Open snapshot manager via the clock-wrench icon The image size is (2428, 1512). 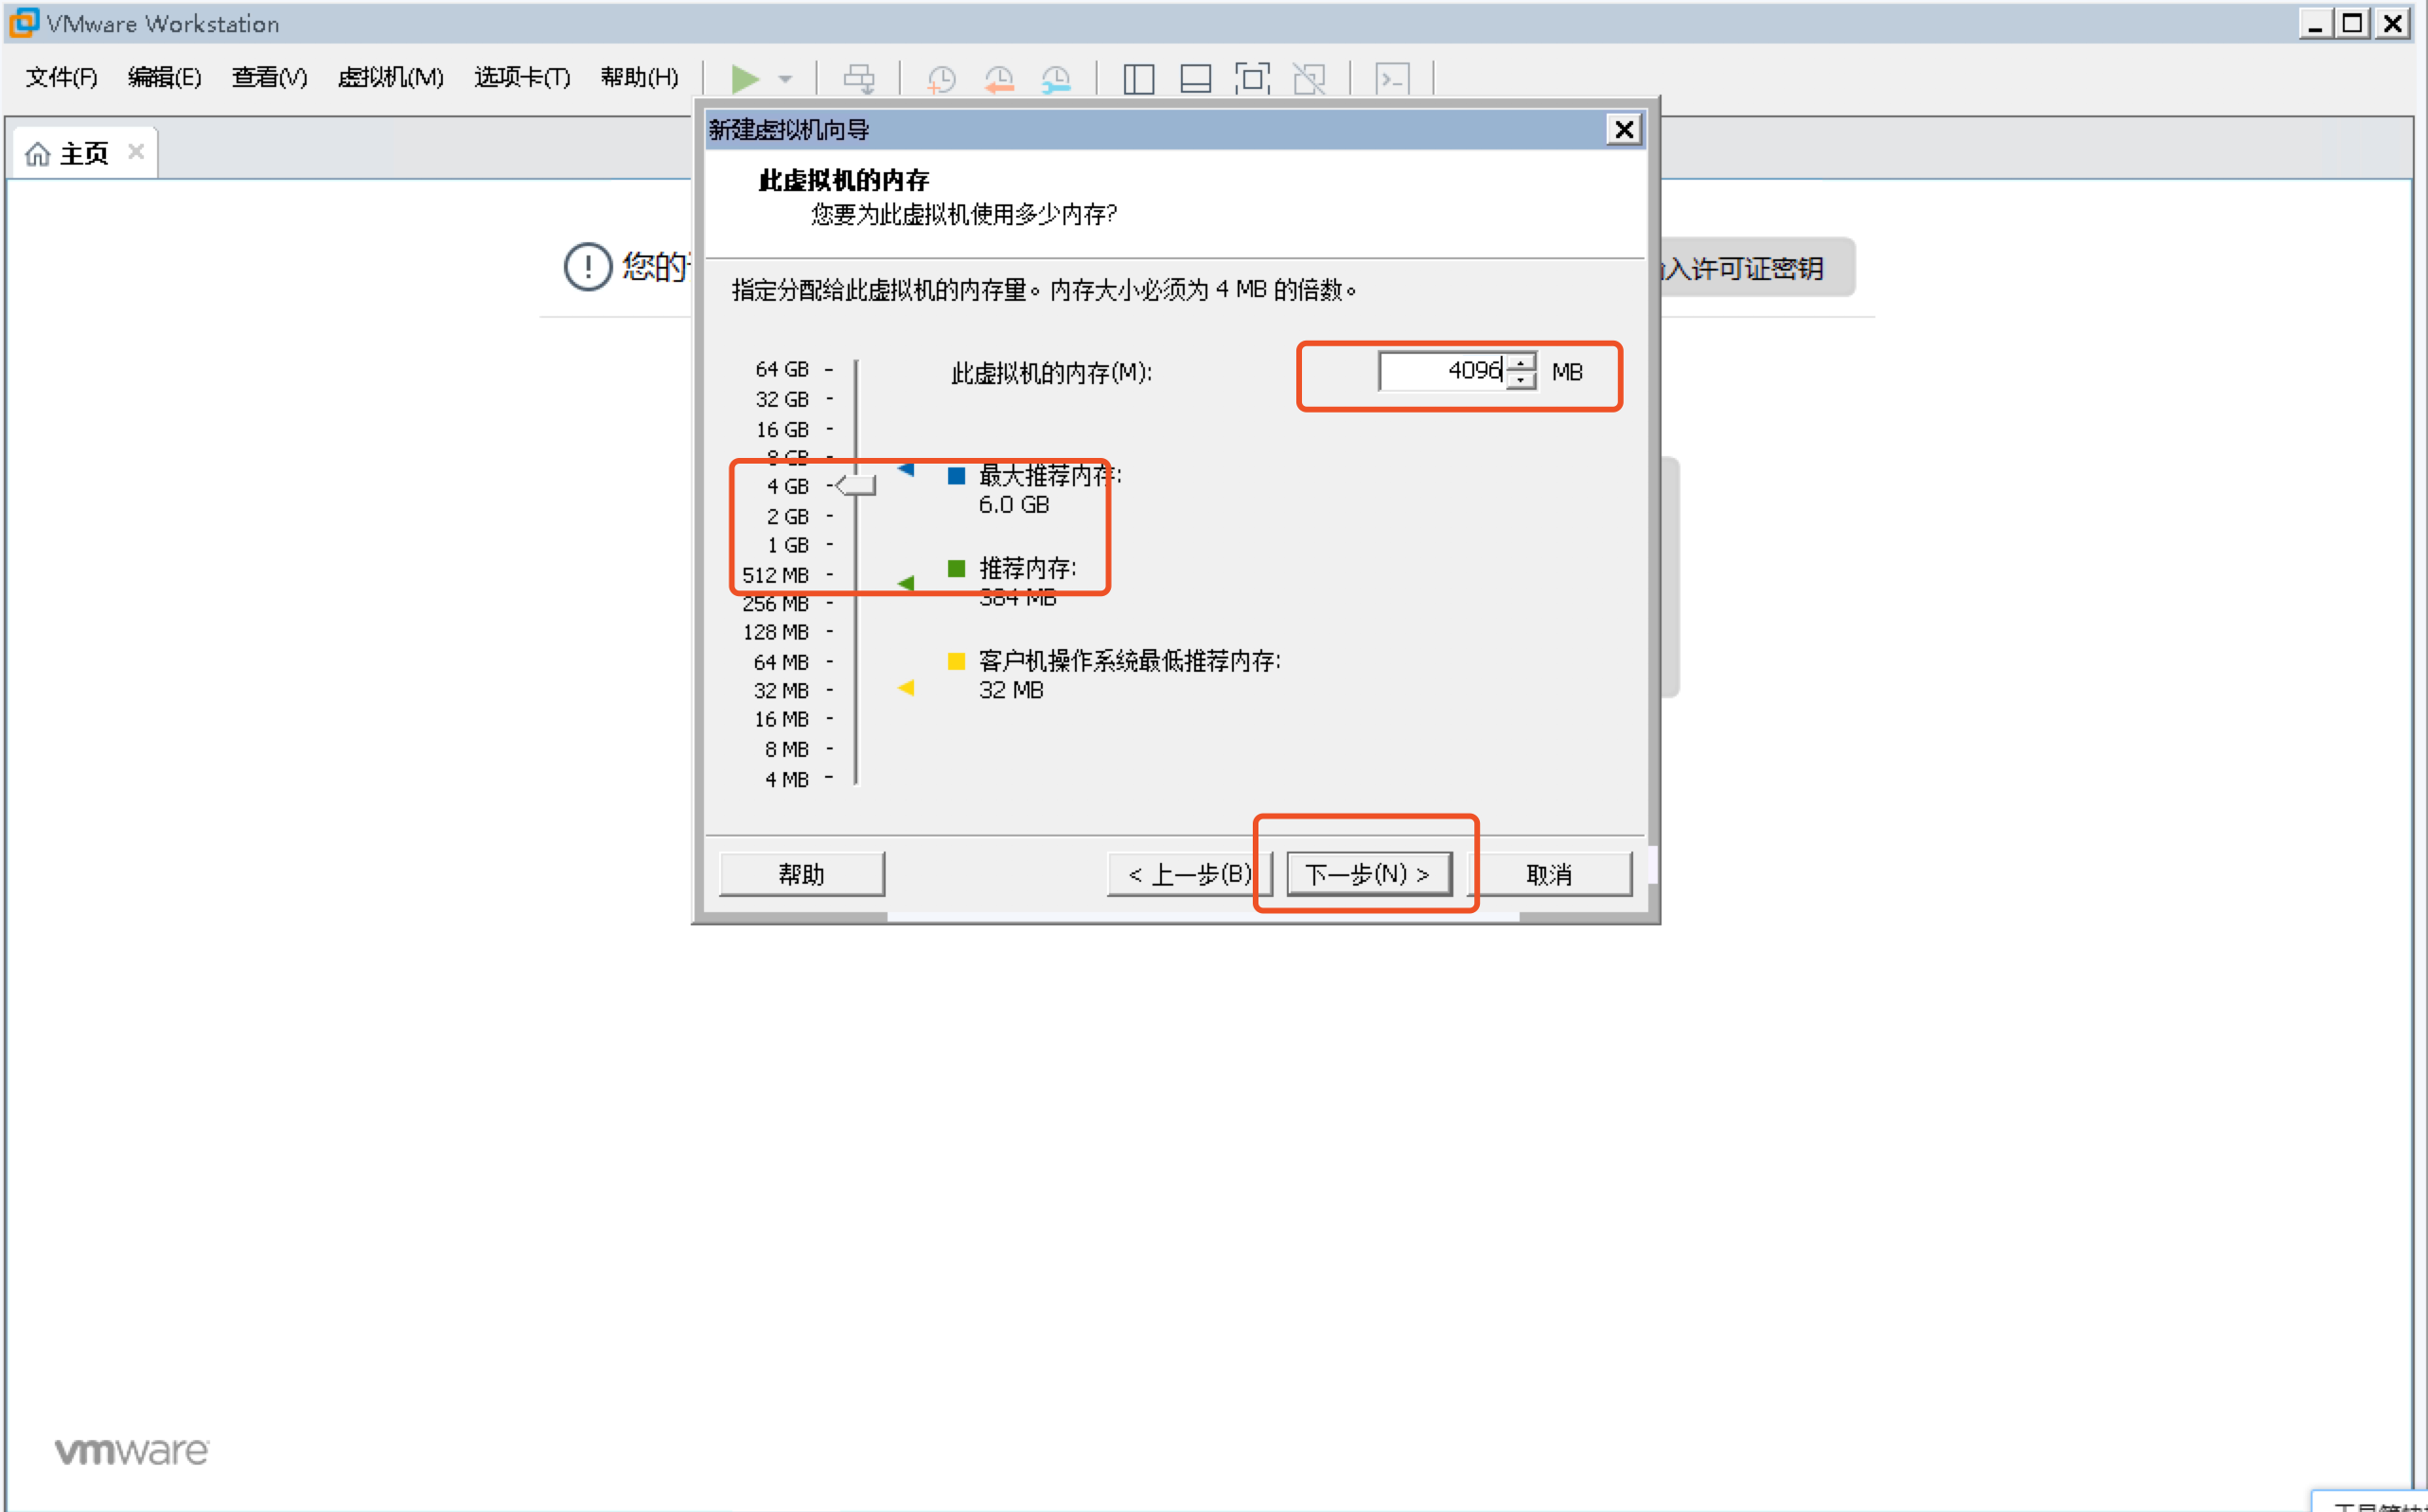pyautogui.click(x=1057, y=78)
